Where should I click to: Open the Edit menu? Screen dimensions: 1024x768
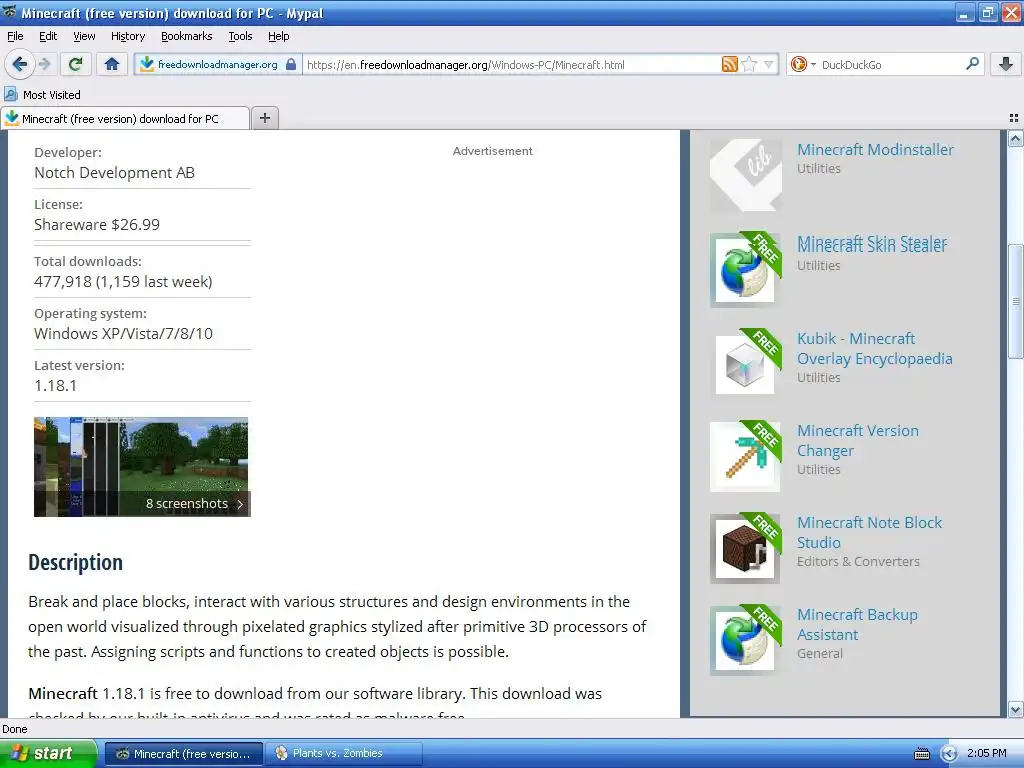48,36
